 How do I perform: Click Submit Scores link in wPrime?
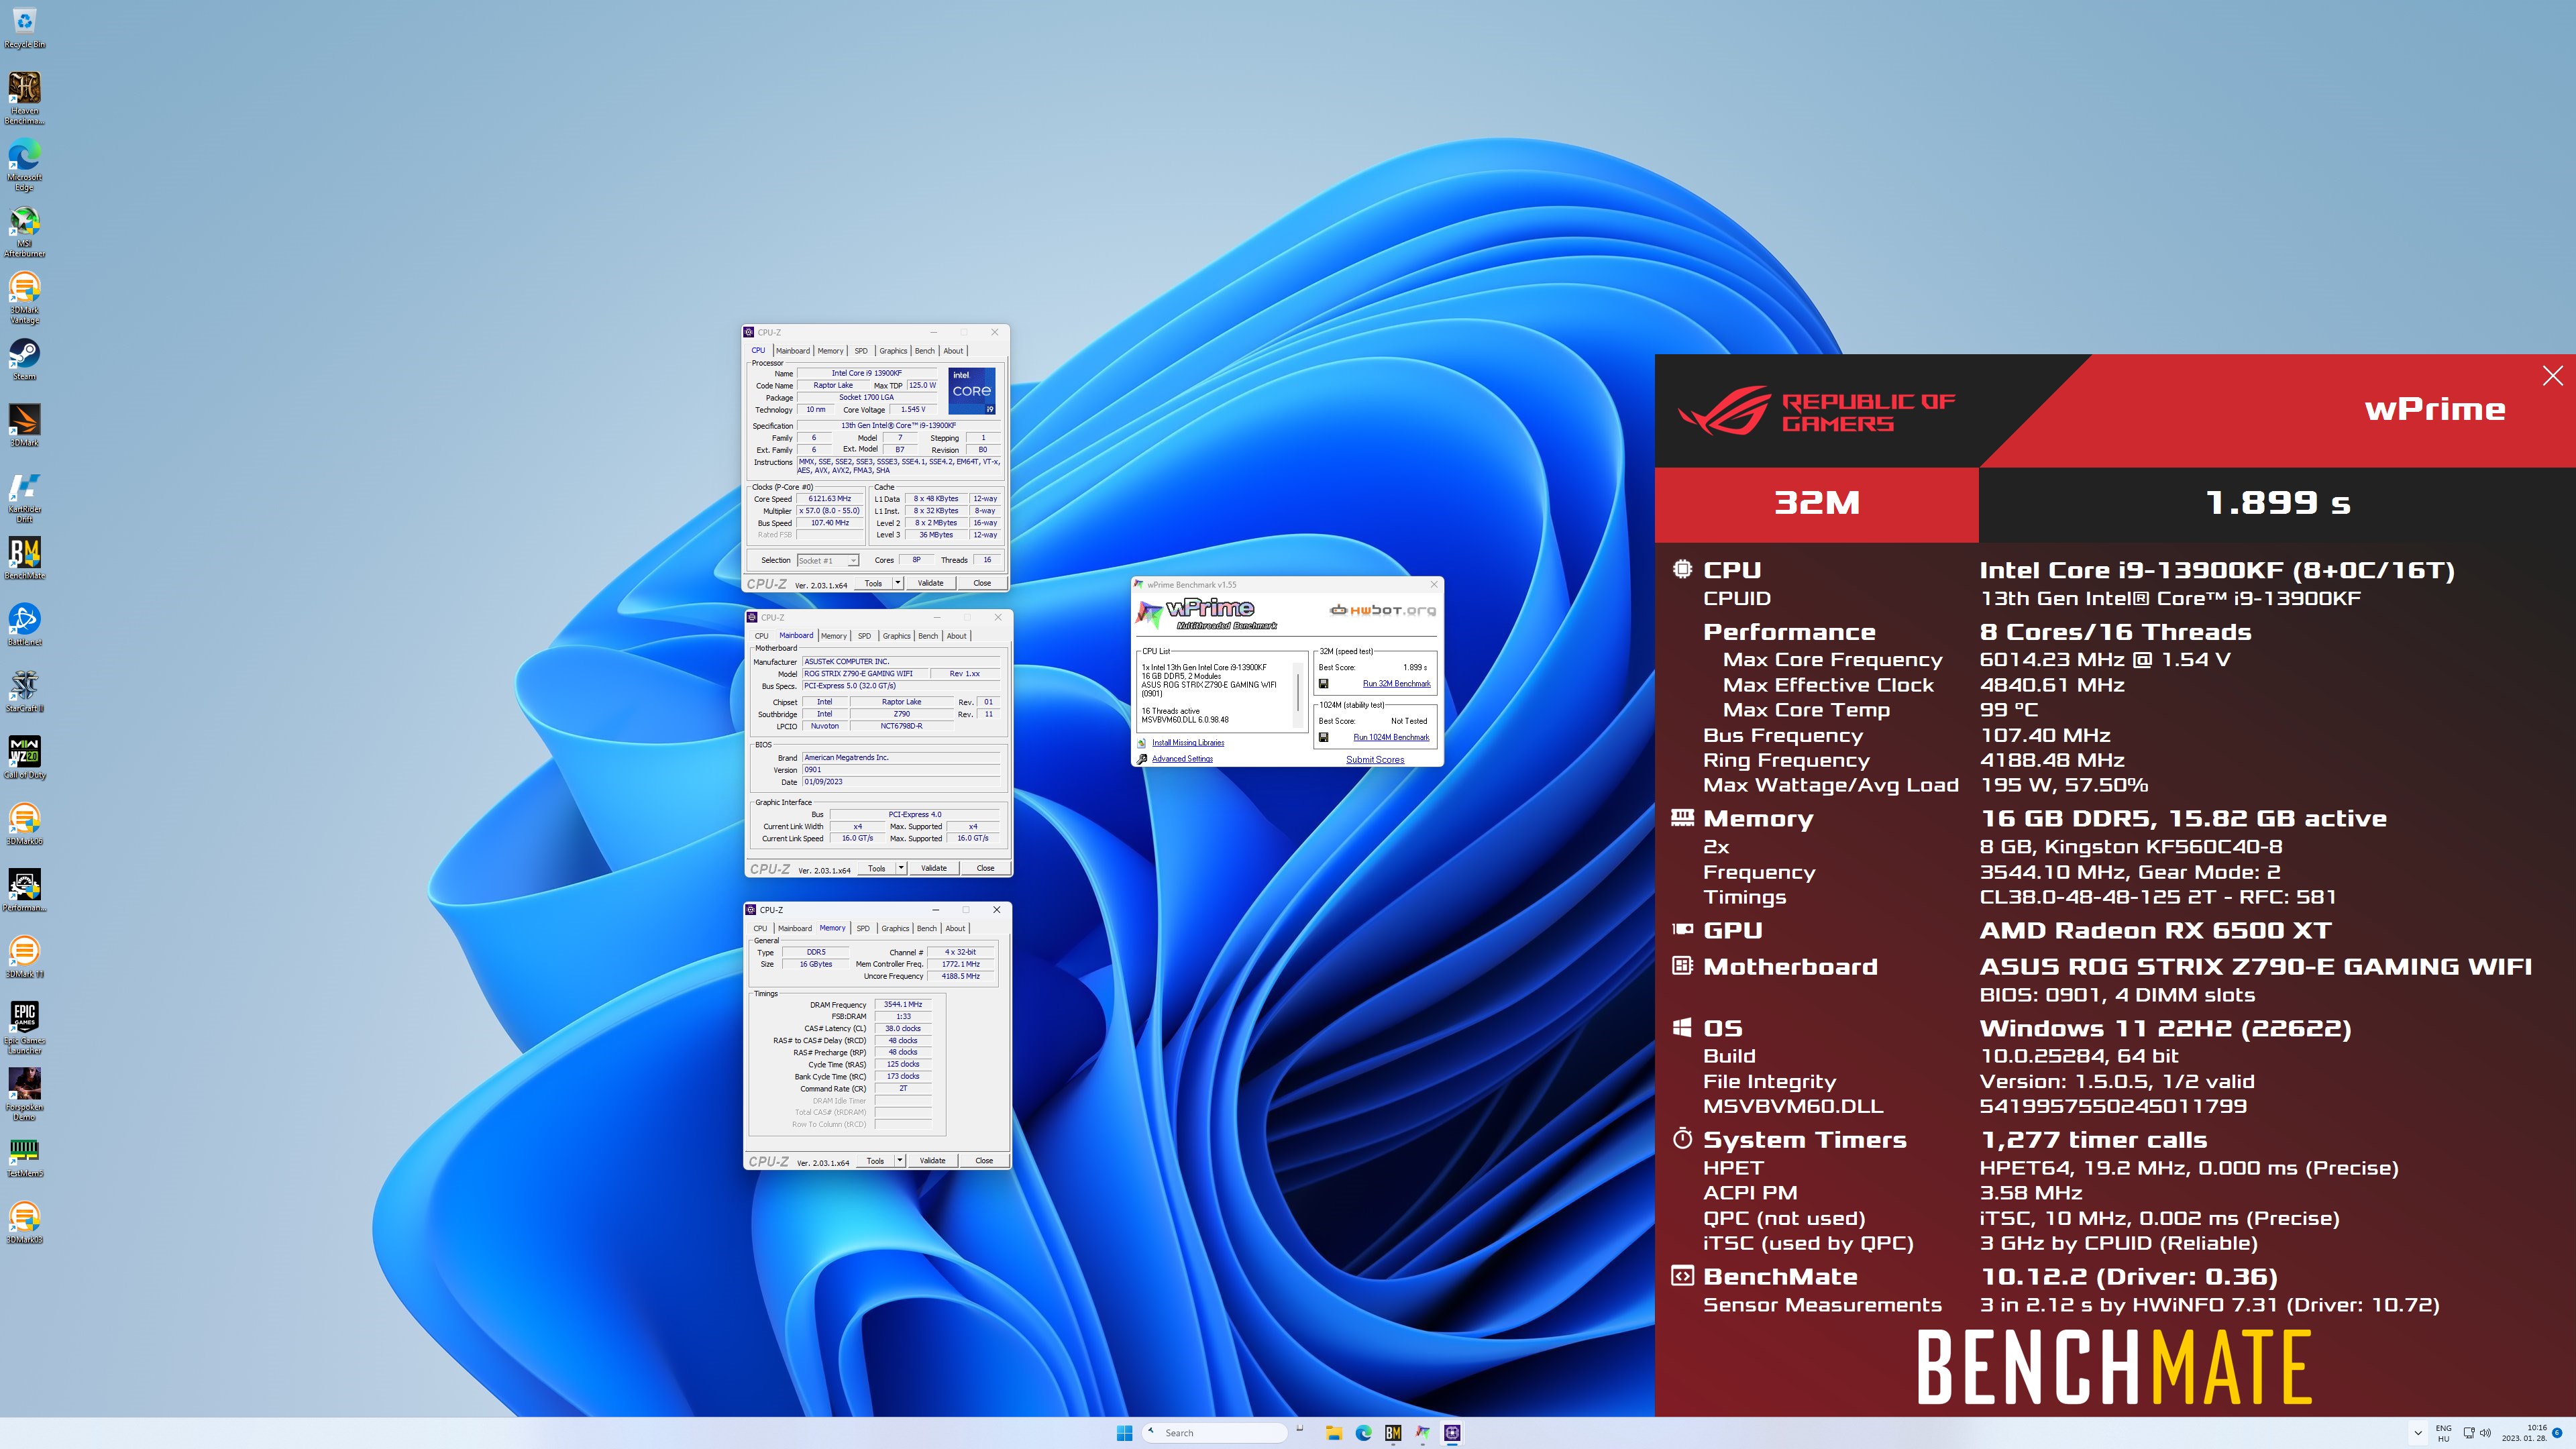pyautogui.click(x=1375, y=760)
